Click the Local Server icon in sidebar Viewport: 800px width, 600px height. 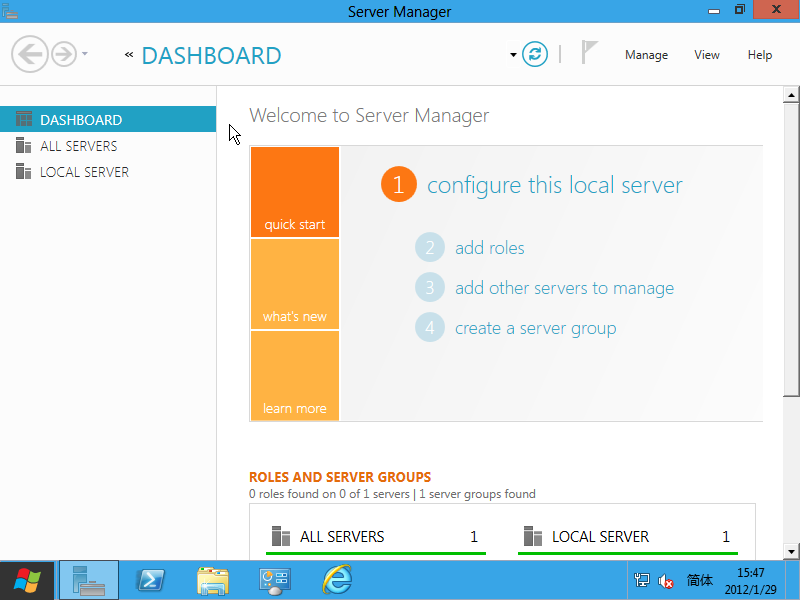(23, 171)
